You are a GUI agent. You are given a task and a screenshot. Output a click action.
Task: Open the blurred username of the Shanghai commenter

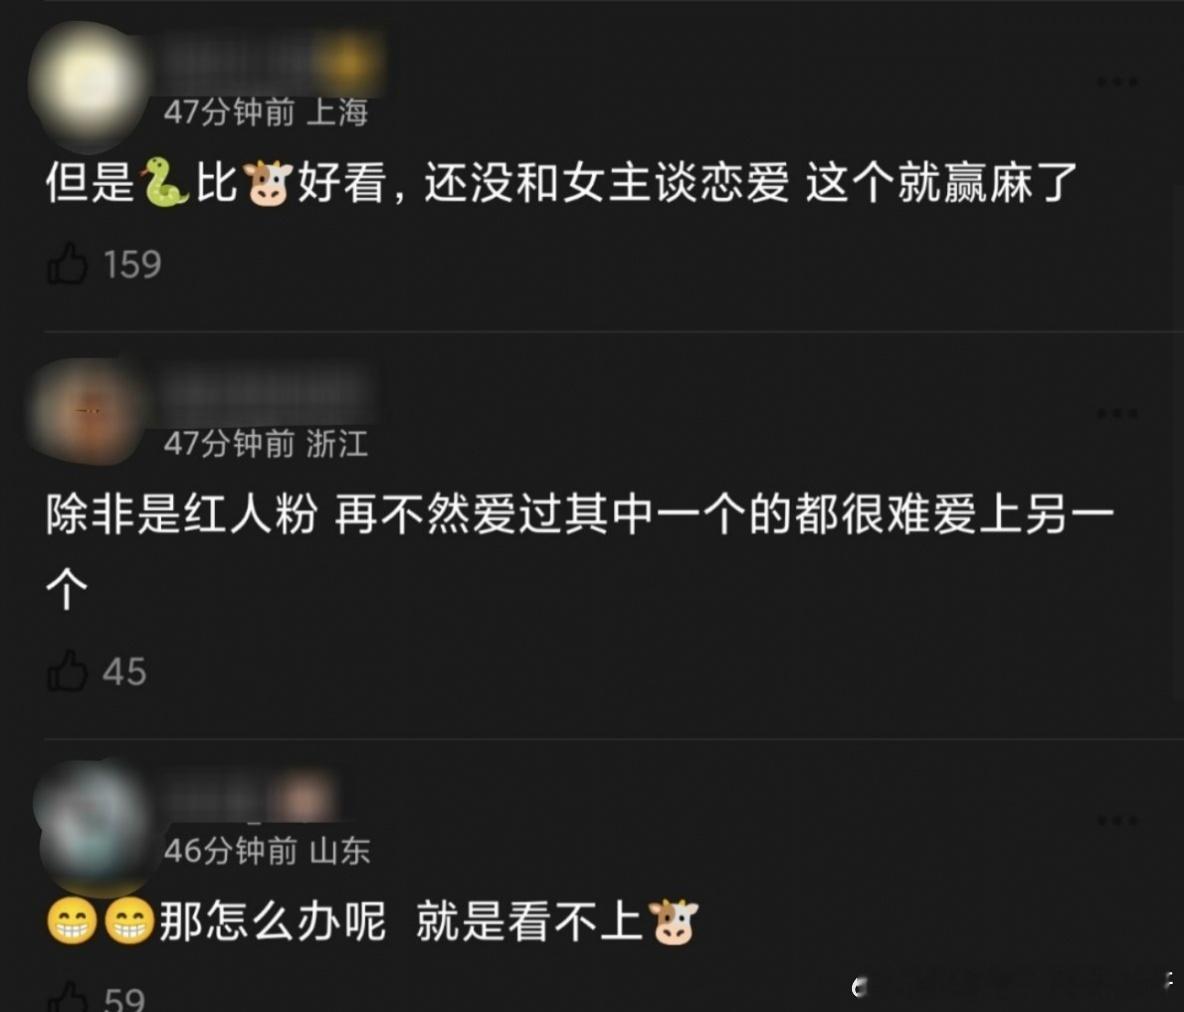272,63
